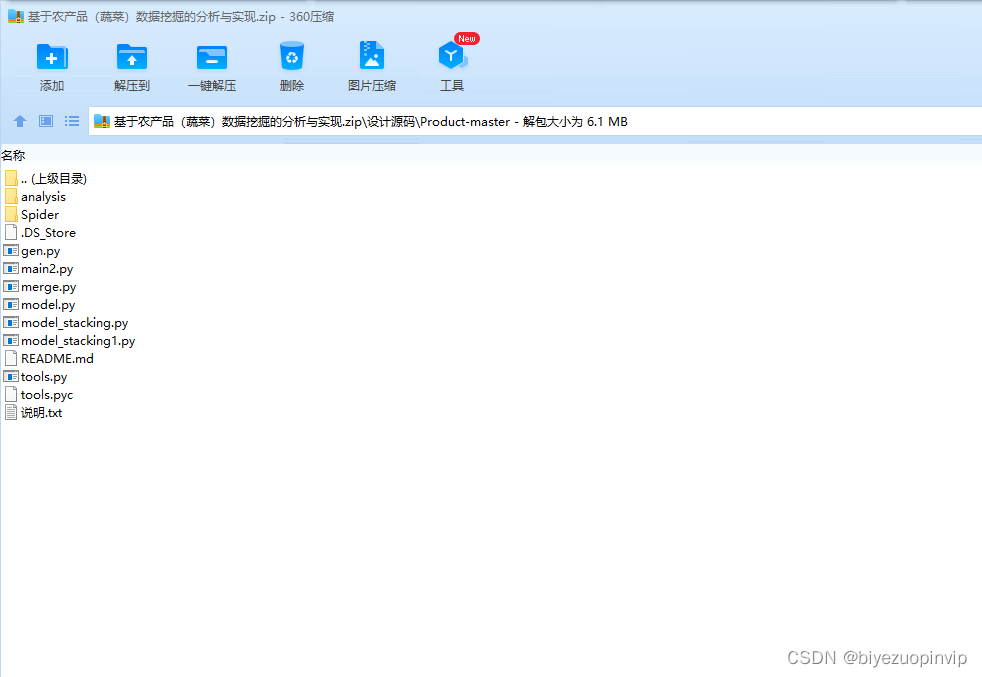Screen dimensions: 982x677
Task: Click the archive icon in the address bar
Action: (x=101, y=121)
